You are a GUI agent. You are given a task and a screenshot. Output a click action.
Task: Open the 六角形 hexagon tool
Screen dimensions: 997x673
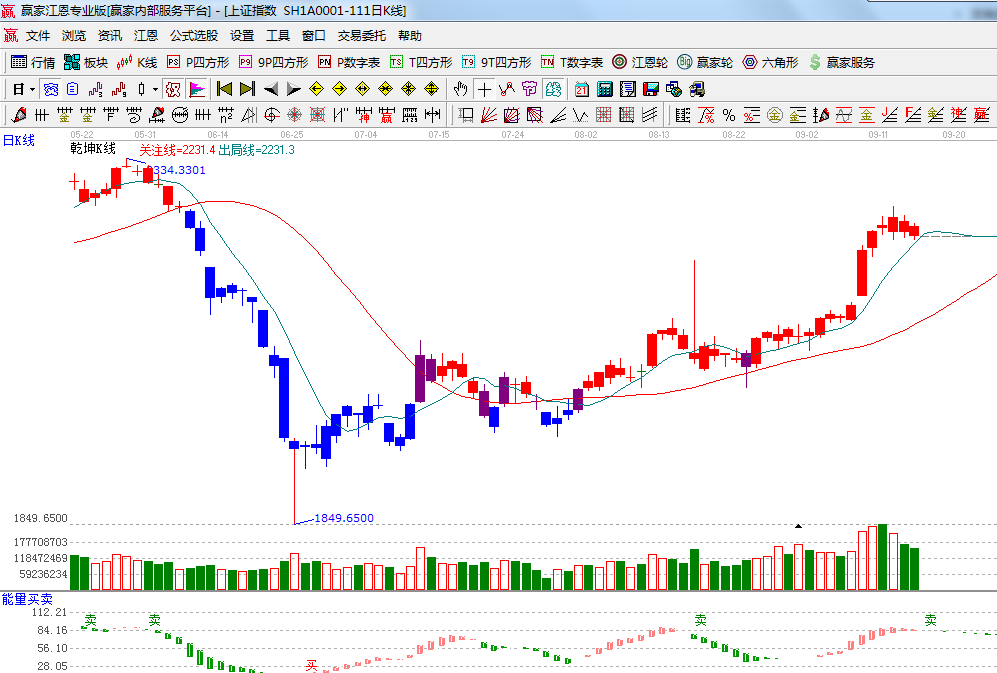click(x=771, y=62)
